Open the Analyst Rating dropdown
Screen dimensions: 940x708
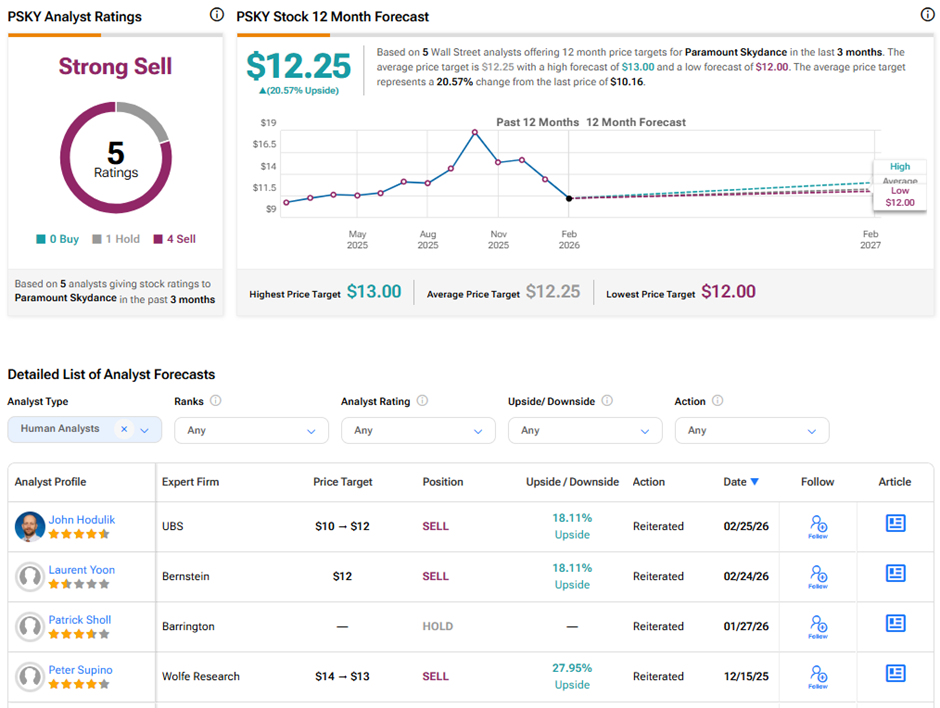(418, 430)
